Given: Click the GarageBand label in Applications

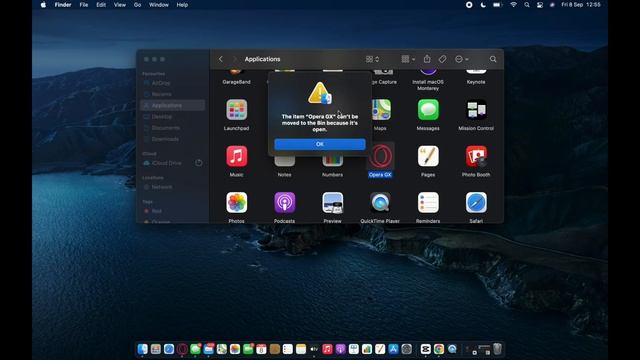Looking at the screenshot, I should coord(236,82).
